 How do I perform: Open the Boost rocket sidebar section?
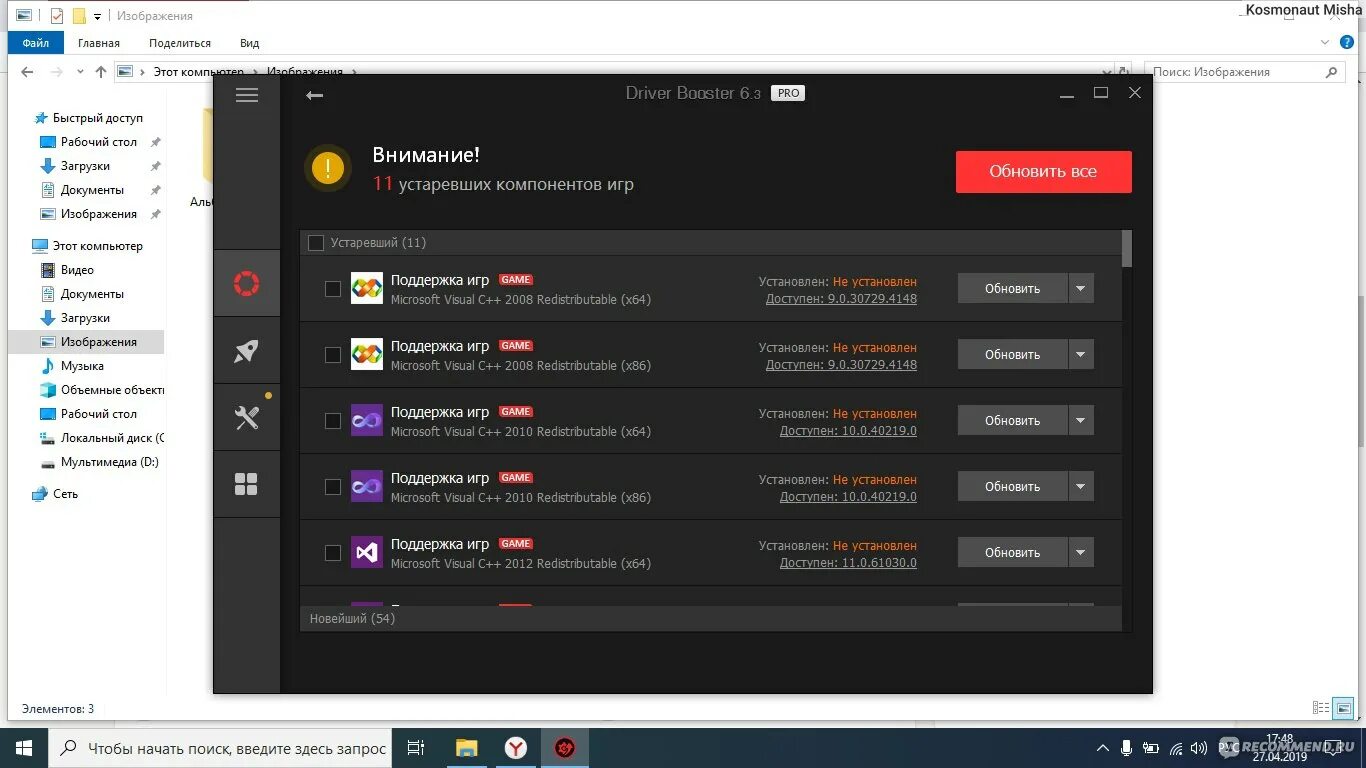click(247, 351)
